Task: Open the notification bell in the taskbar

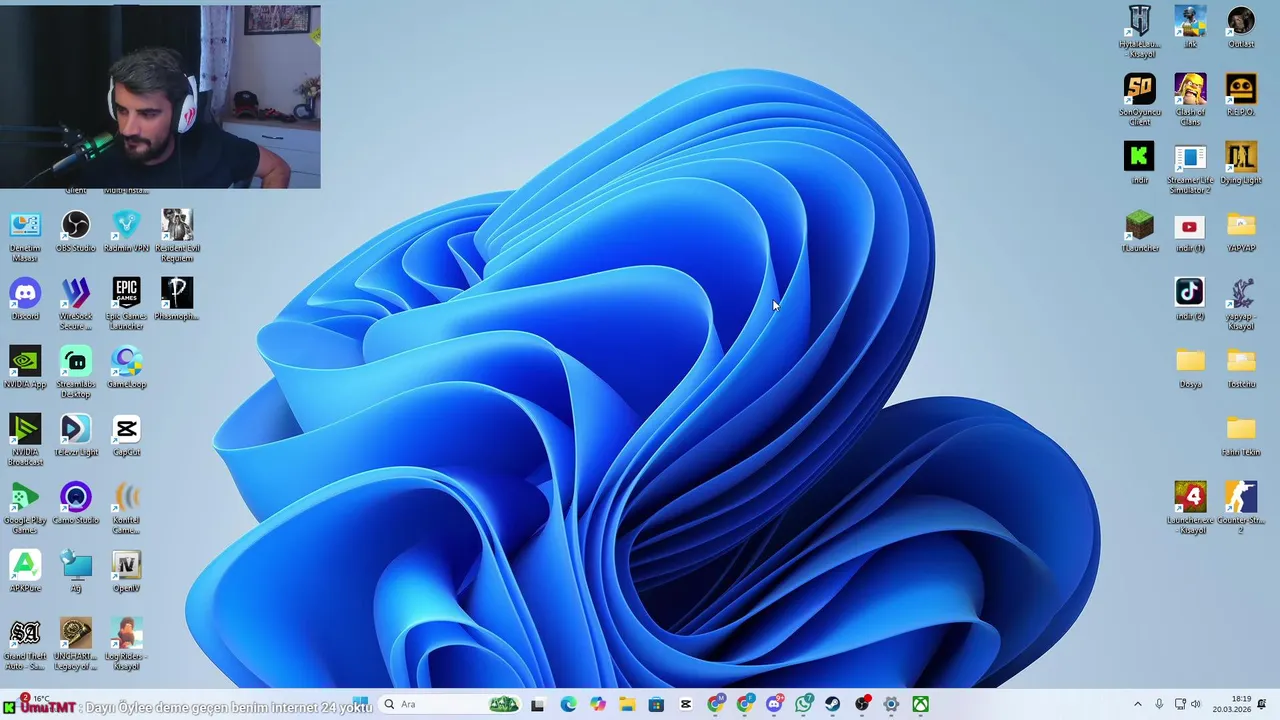Action: click(1262, 704)
